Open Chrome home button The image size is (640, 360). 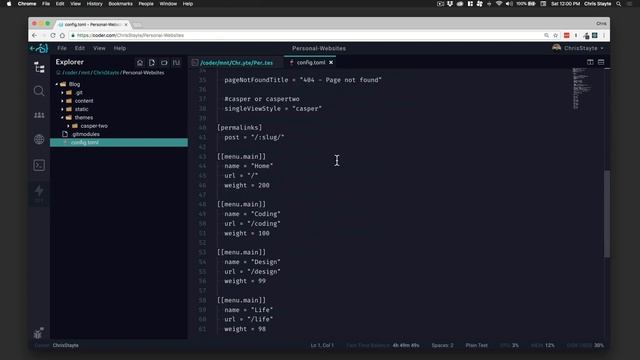[x=62, y=36]
